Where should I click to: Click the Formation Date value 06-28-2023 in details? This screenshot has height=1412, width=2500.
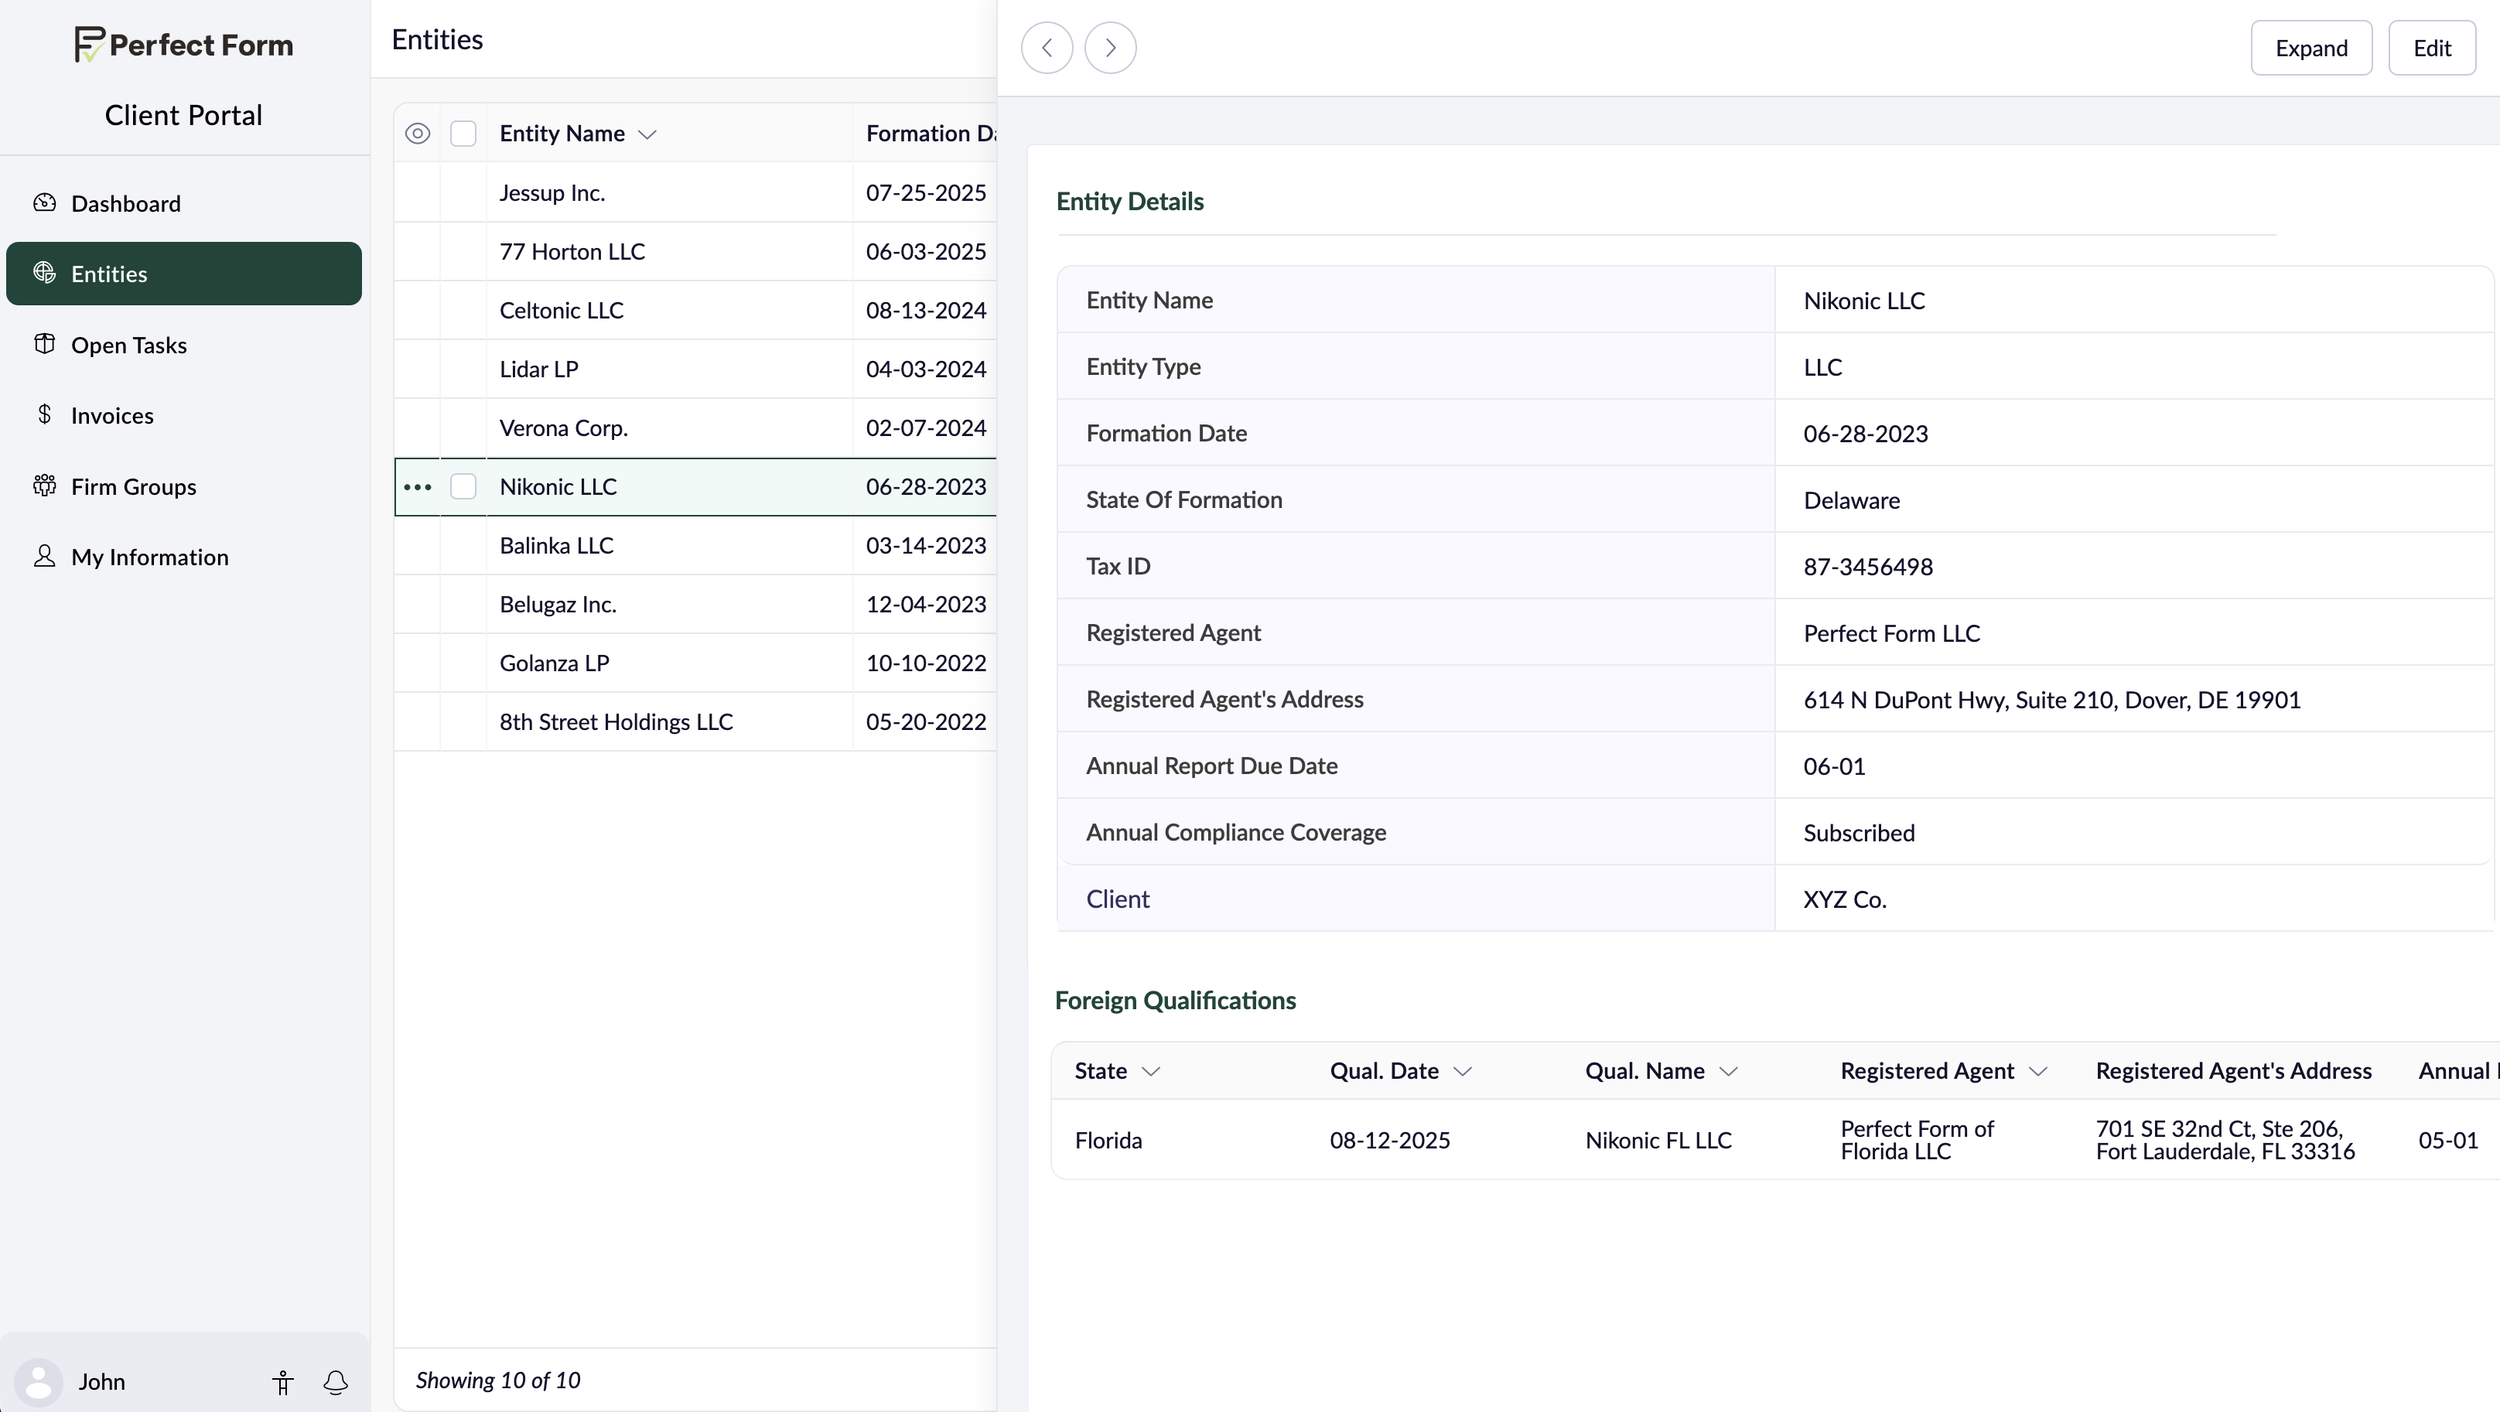pyautogui.click(x=1865, y=433)
